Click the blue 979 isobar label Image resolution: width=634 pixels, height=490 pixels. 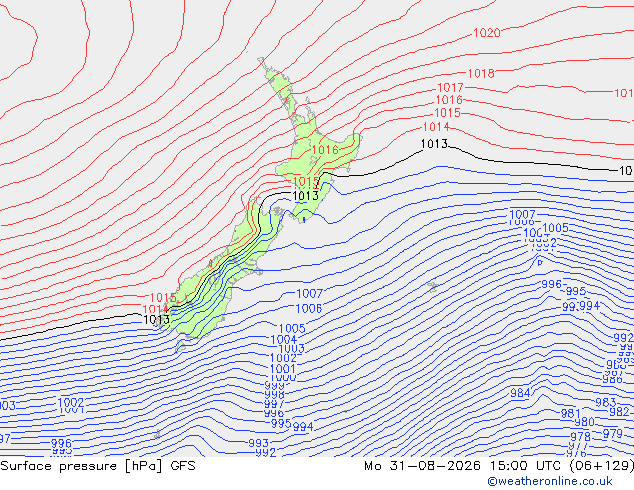pos(613,434)
